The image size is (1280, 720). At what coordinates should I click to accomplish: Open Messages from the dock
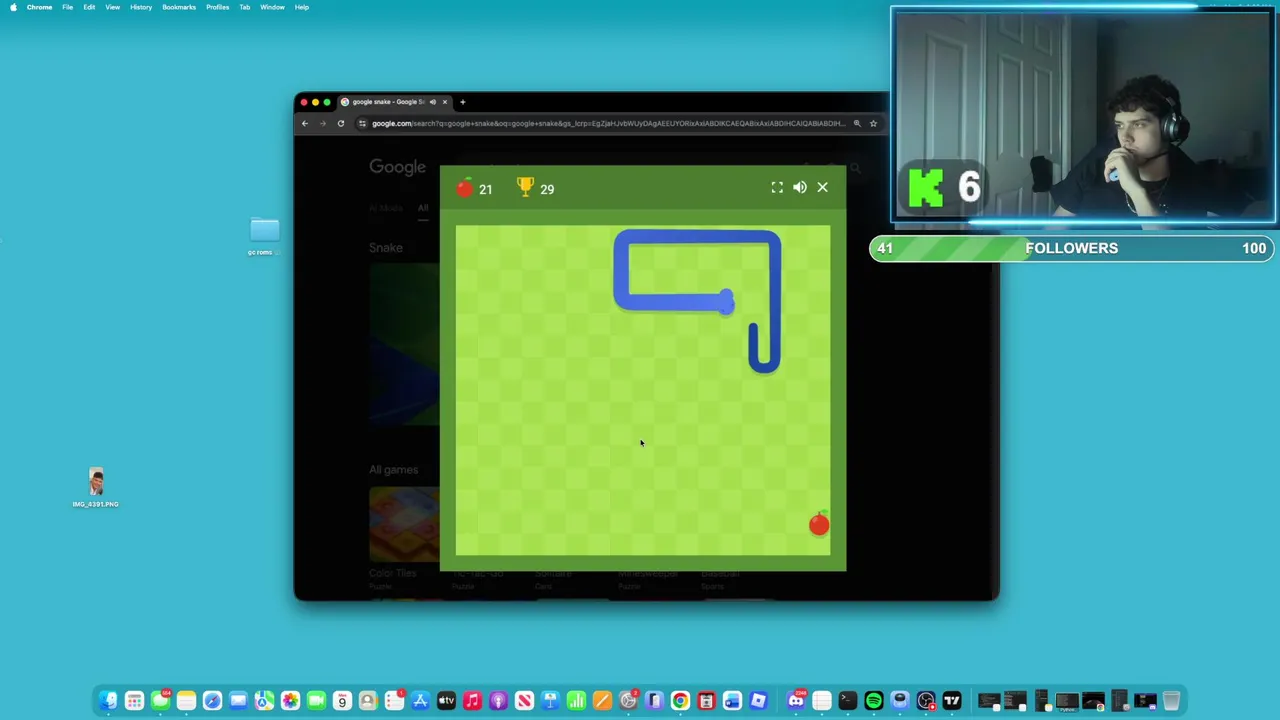click(x=160, y=700)
